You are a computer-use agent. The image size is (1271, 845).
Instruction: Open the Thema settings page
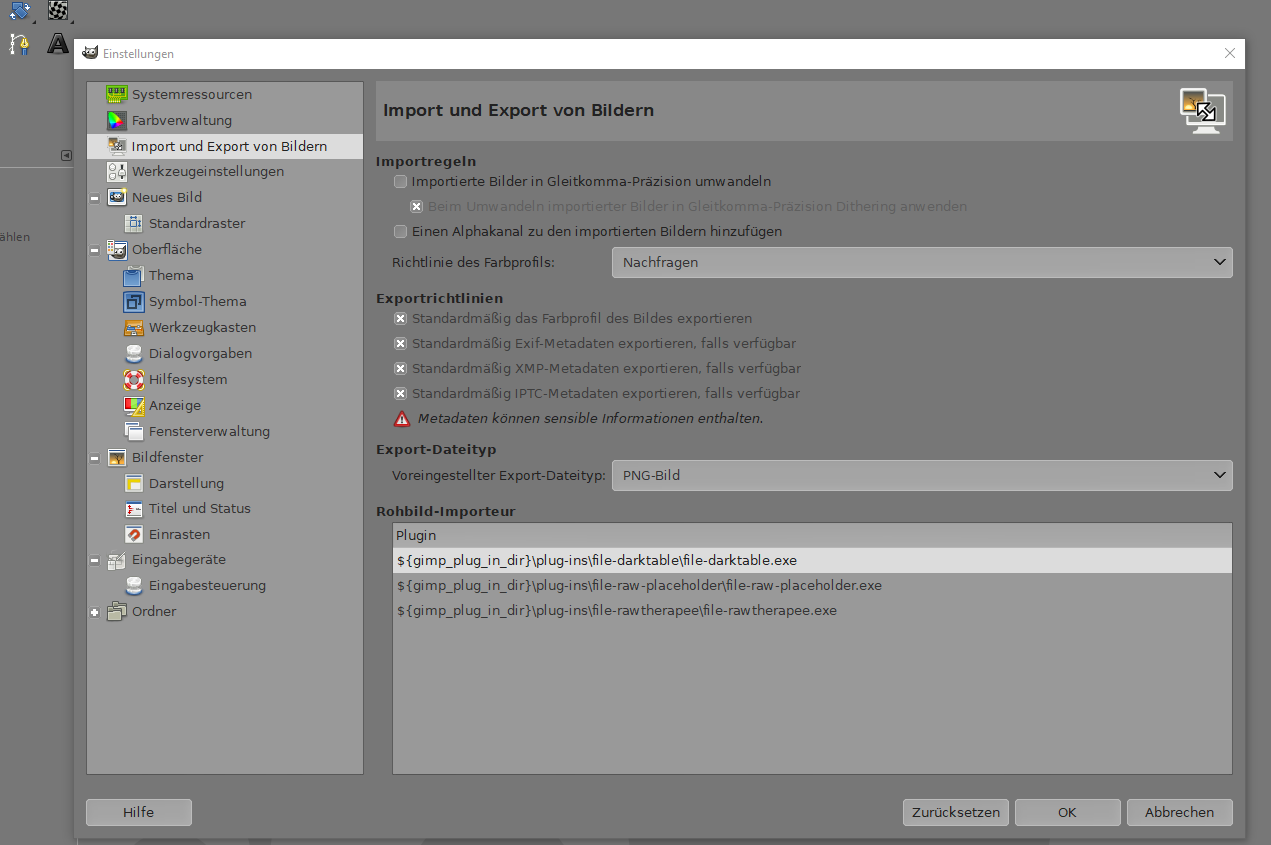click(x=171, y=276)
